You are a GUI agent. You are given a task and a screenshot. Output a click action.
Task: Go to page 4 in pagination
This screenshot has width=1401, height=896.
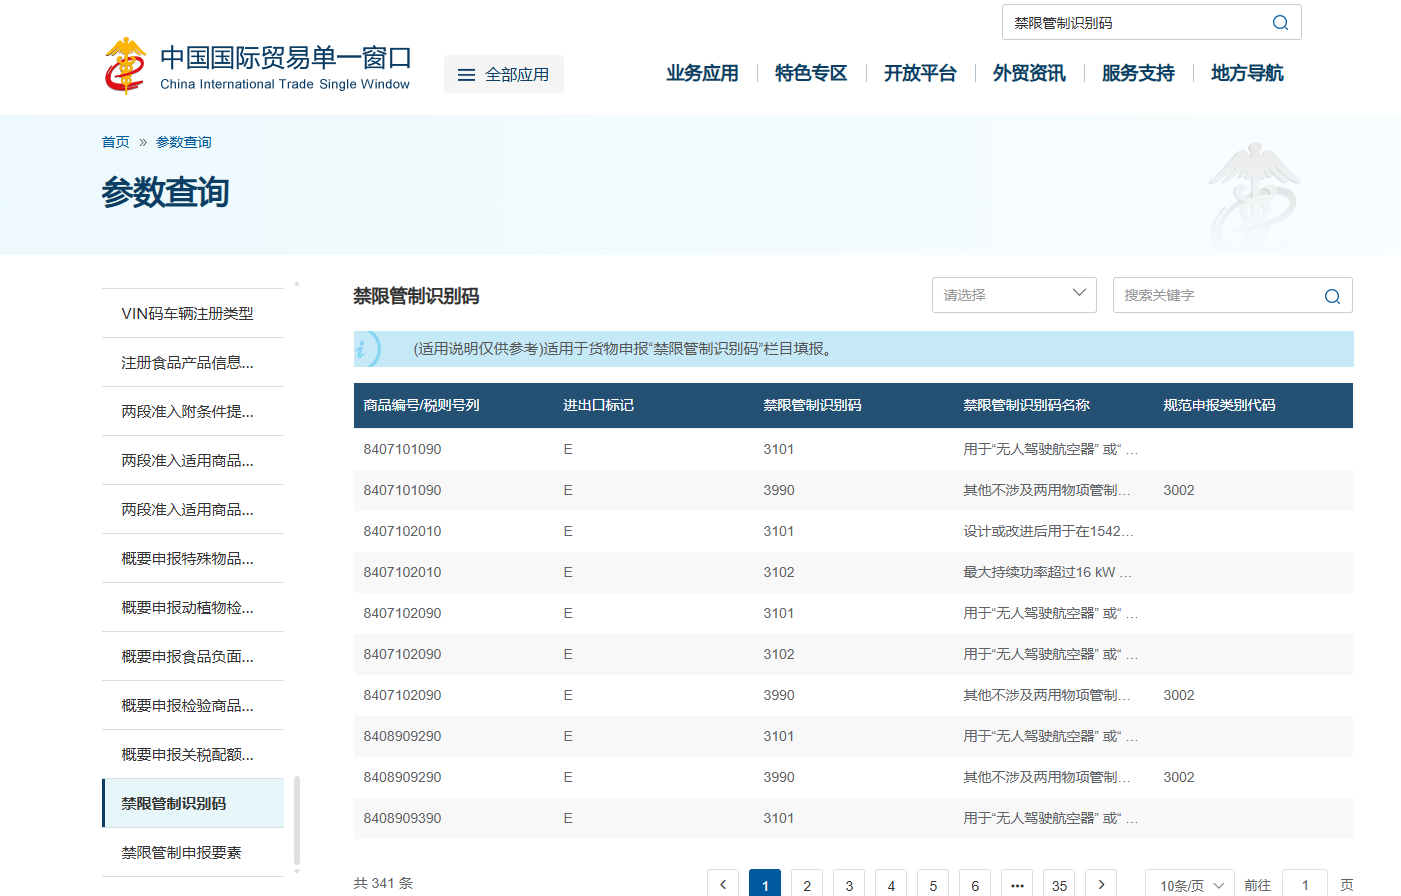891,885
